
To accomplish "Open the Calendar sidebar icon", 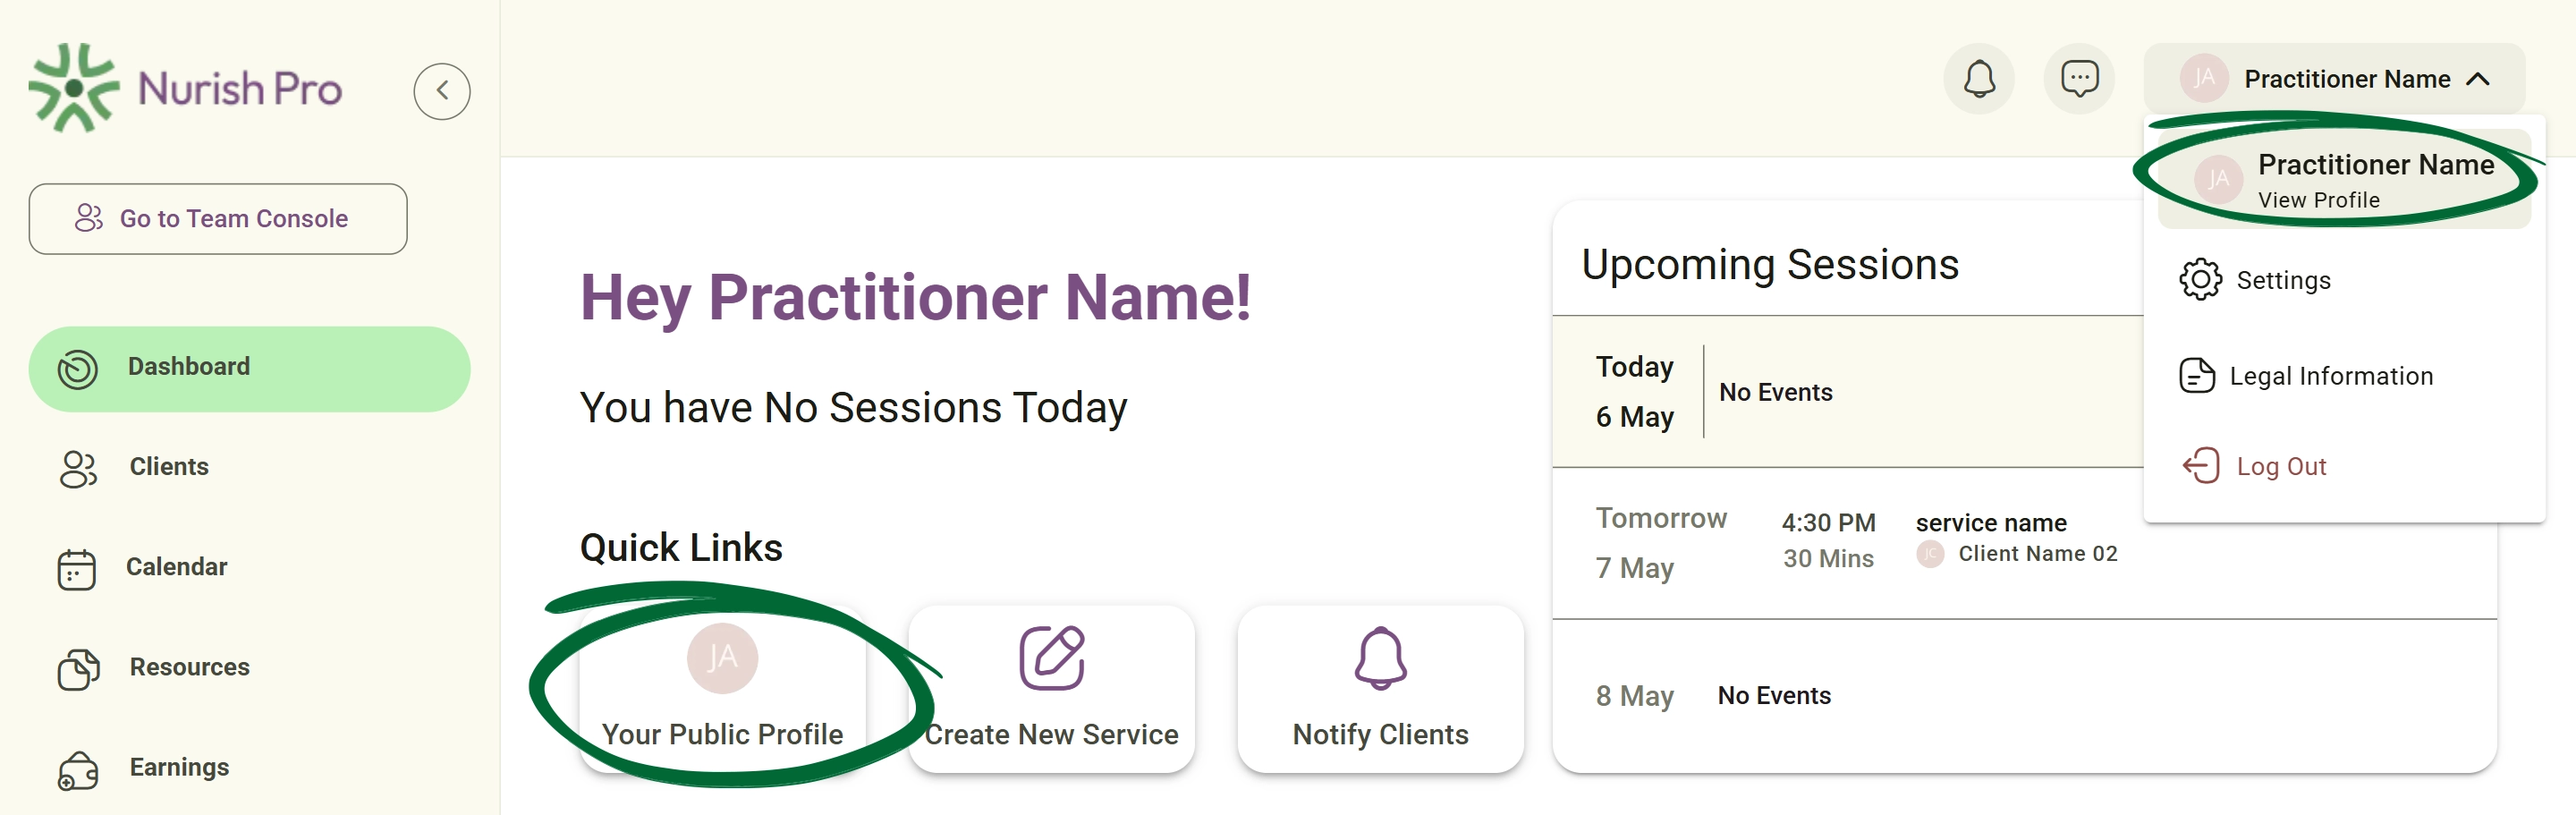I will pyautogui.click(x=77, y=569).
